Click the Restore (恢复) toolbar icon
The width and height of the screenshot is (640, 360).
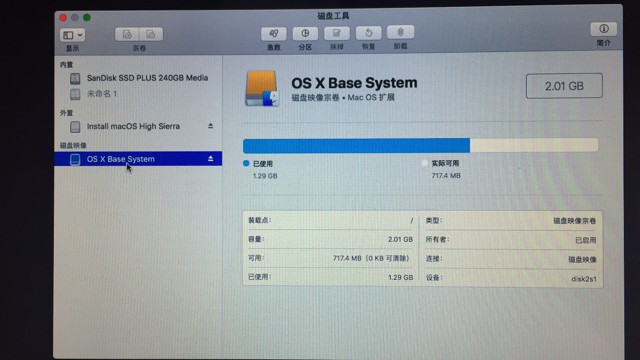(x=368, y=33)
